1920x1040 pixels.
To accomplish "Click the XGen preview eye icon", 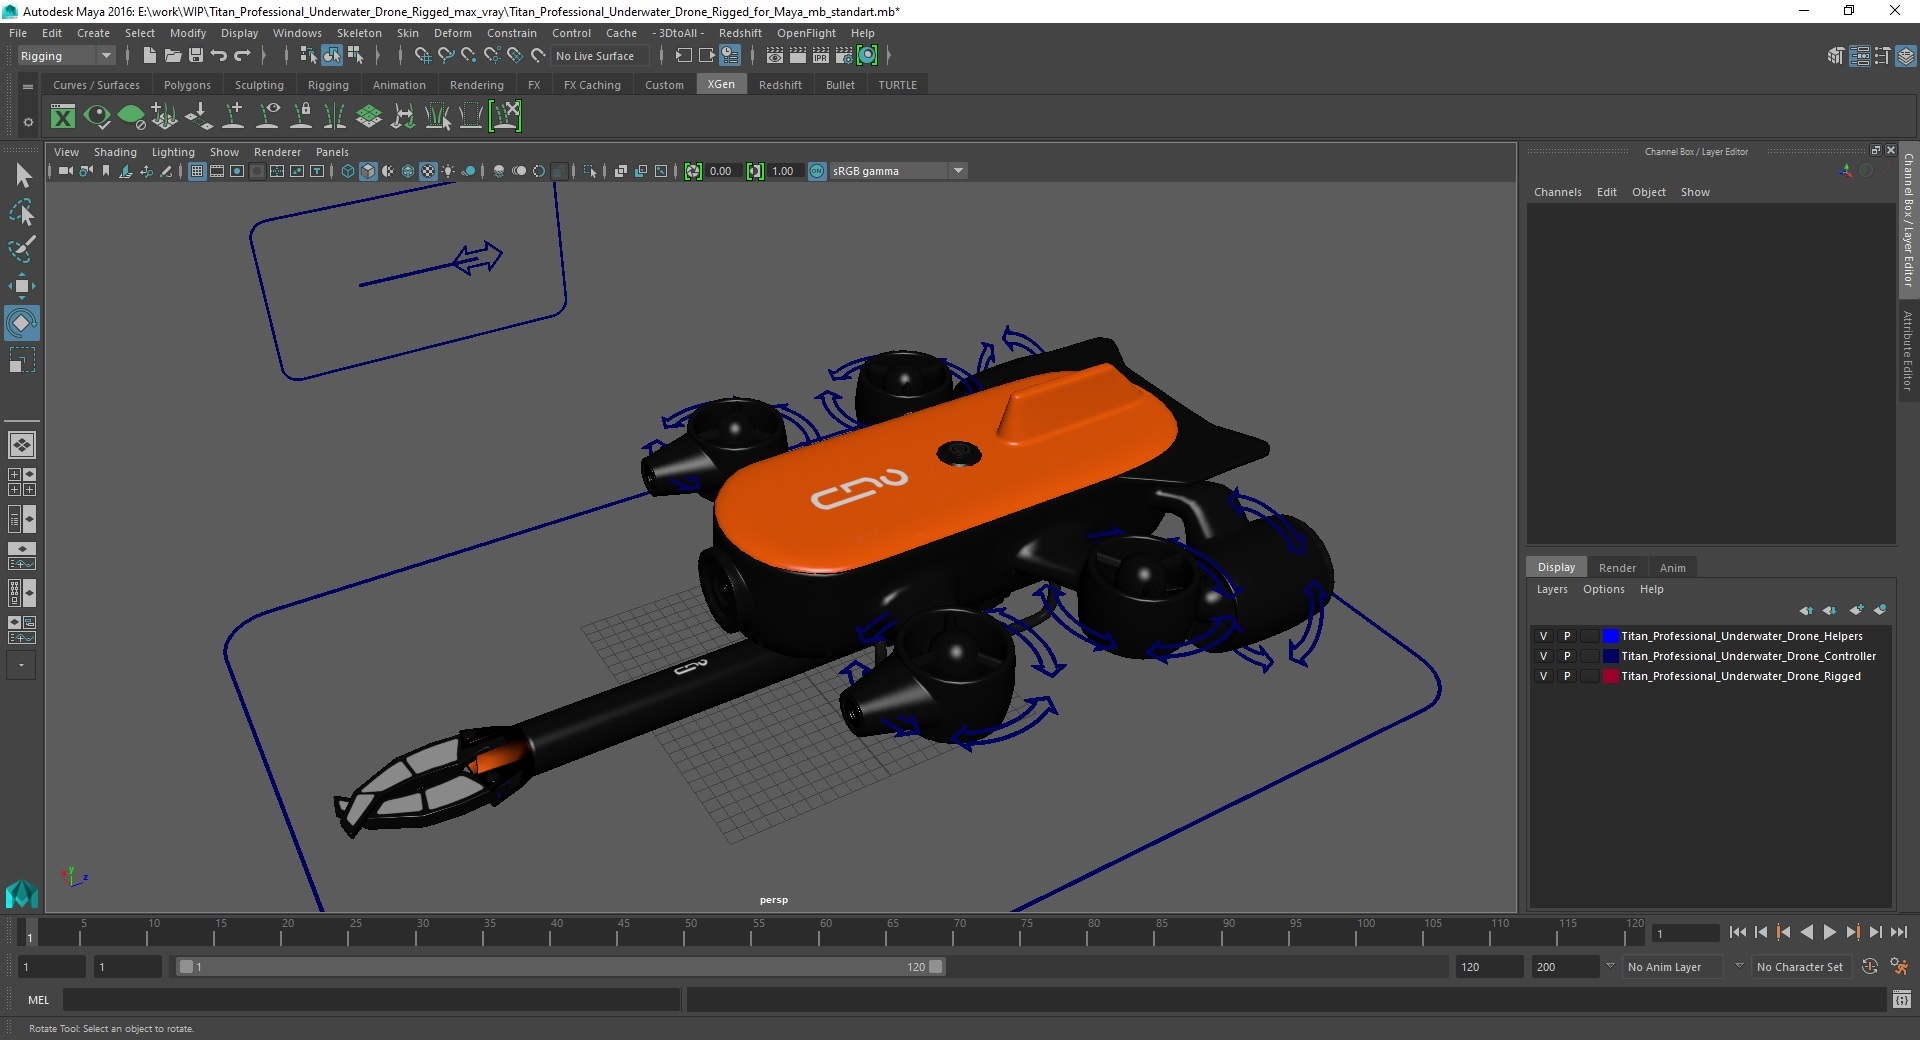I will 97,117.
